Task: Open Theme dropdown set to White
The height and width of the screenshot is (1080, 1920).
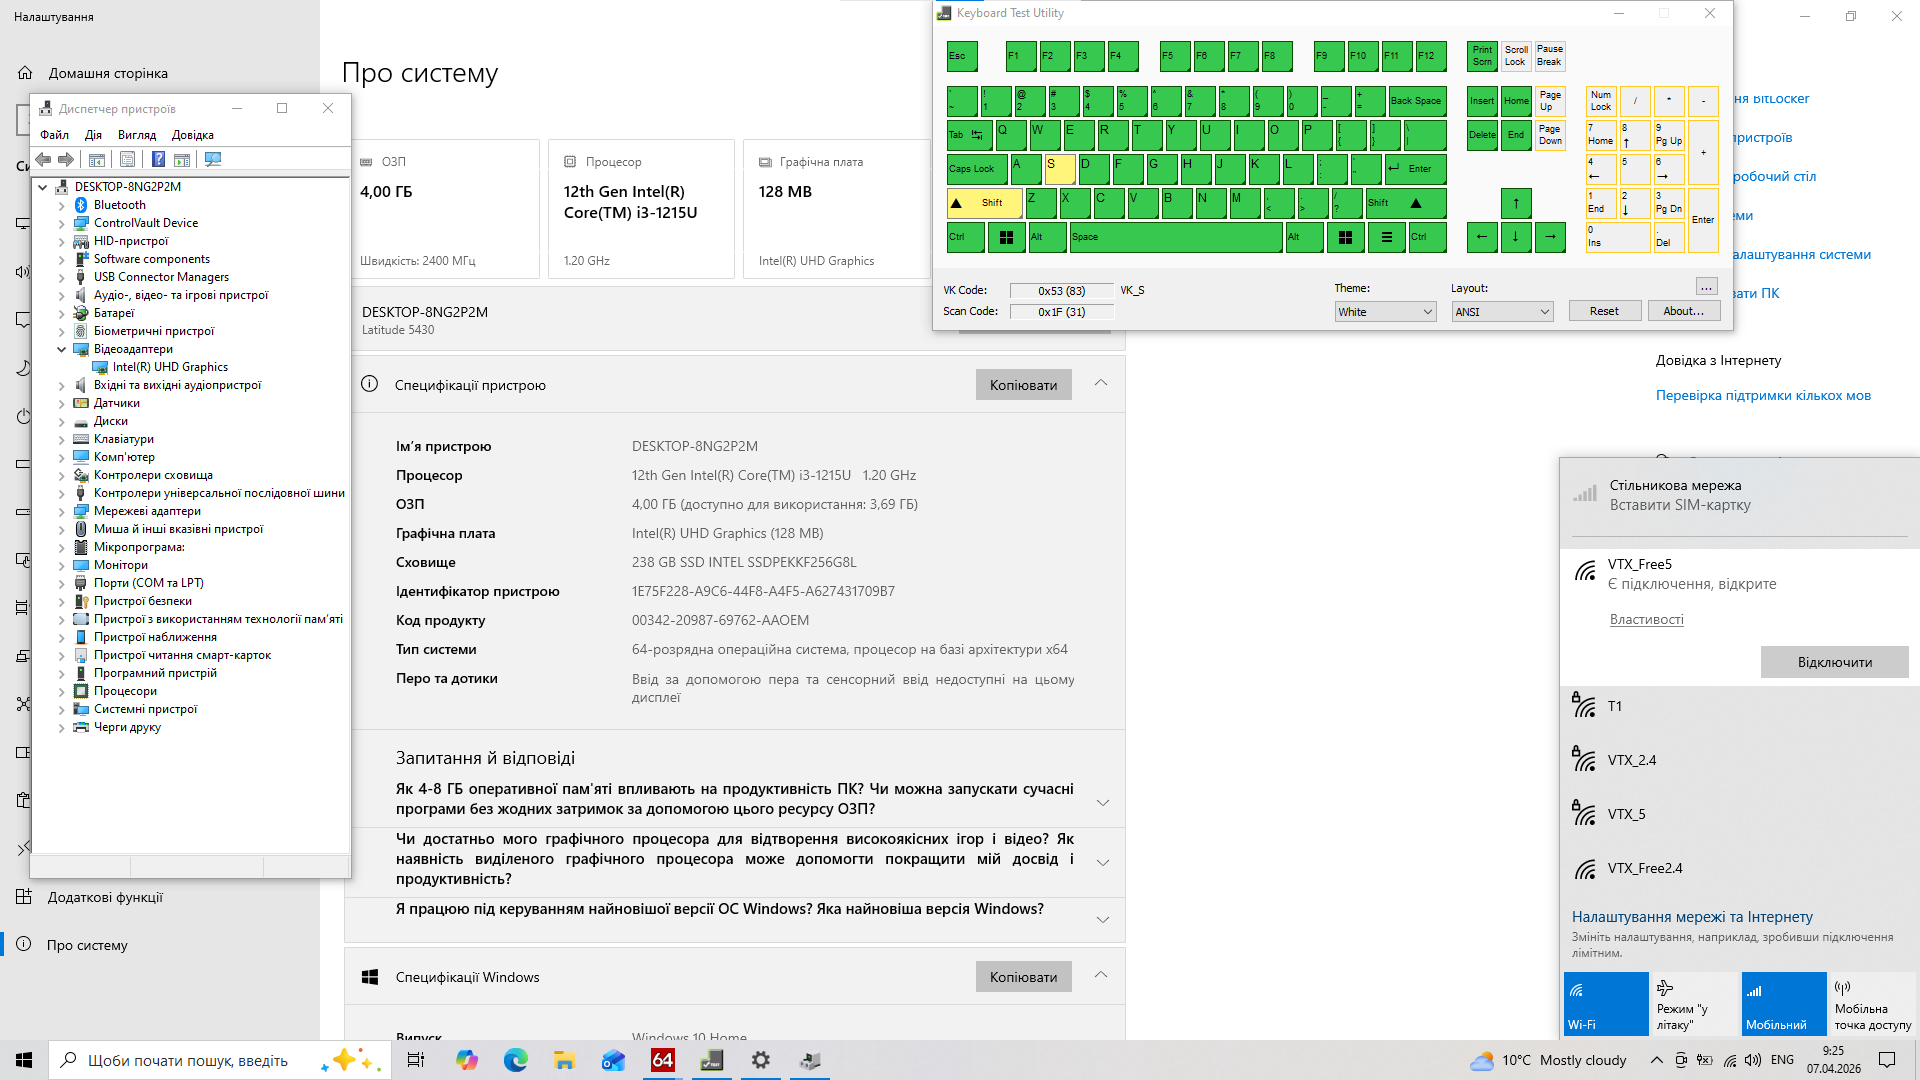Action: click(1385, 312)
